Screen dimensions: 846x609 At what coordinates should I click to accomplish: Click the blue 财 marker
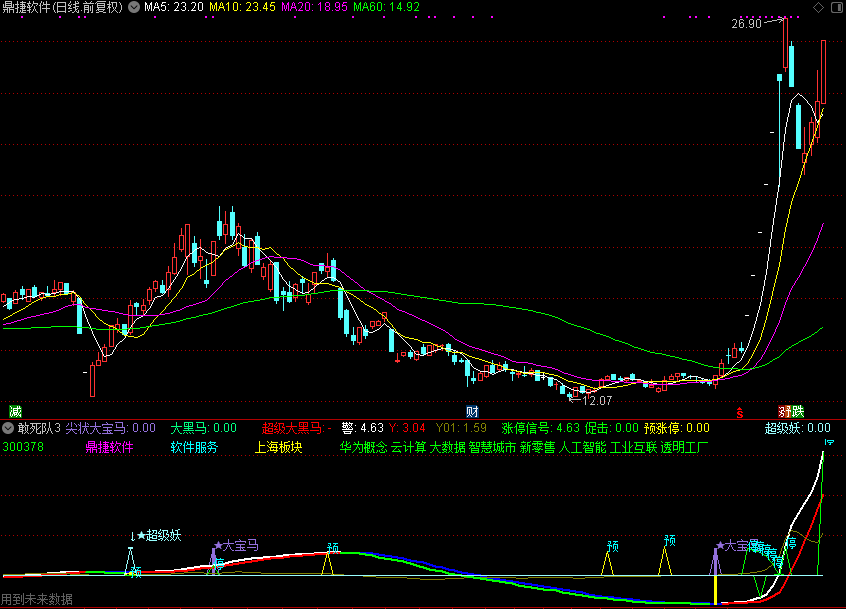[472, 412]
